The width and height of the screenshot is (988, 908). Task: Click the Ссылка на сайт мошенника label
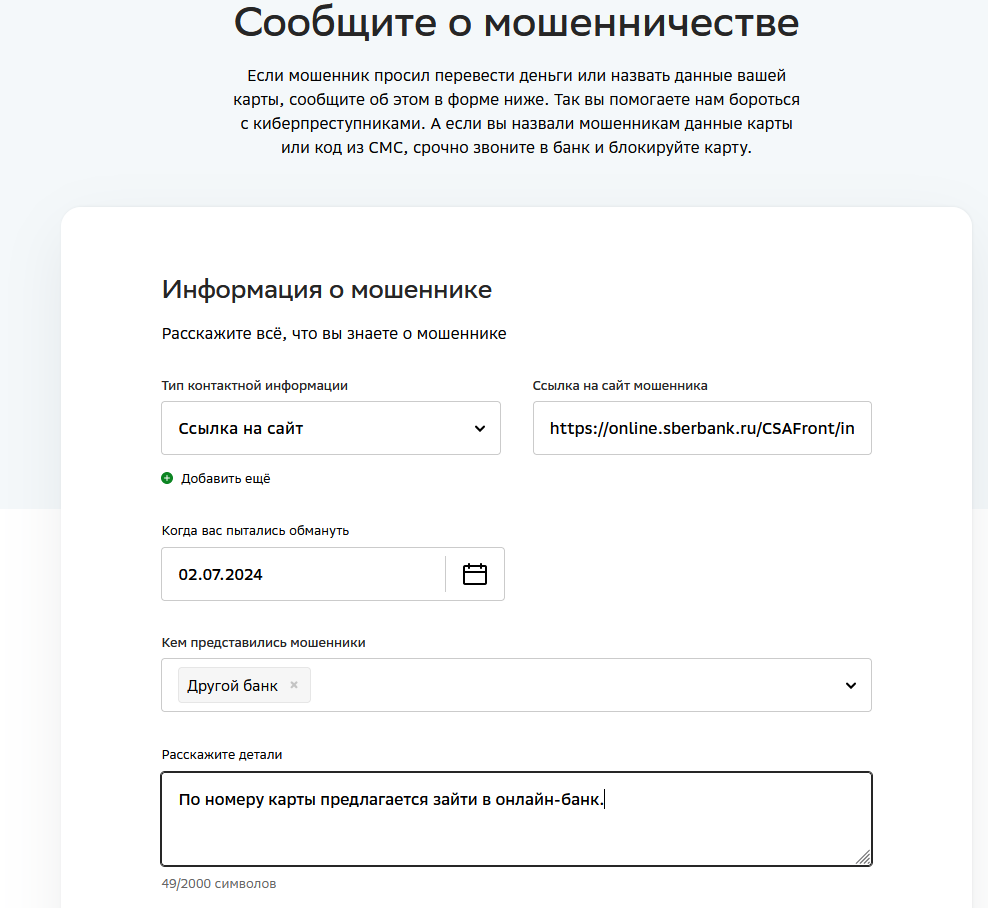[620, 386]
